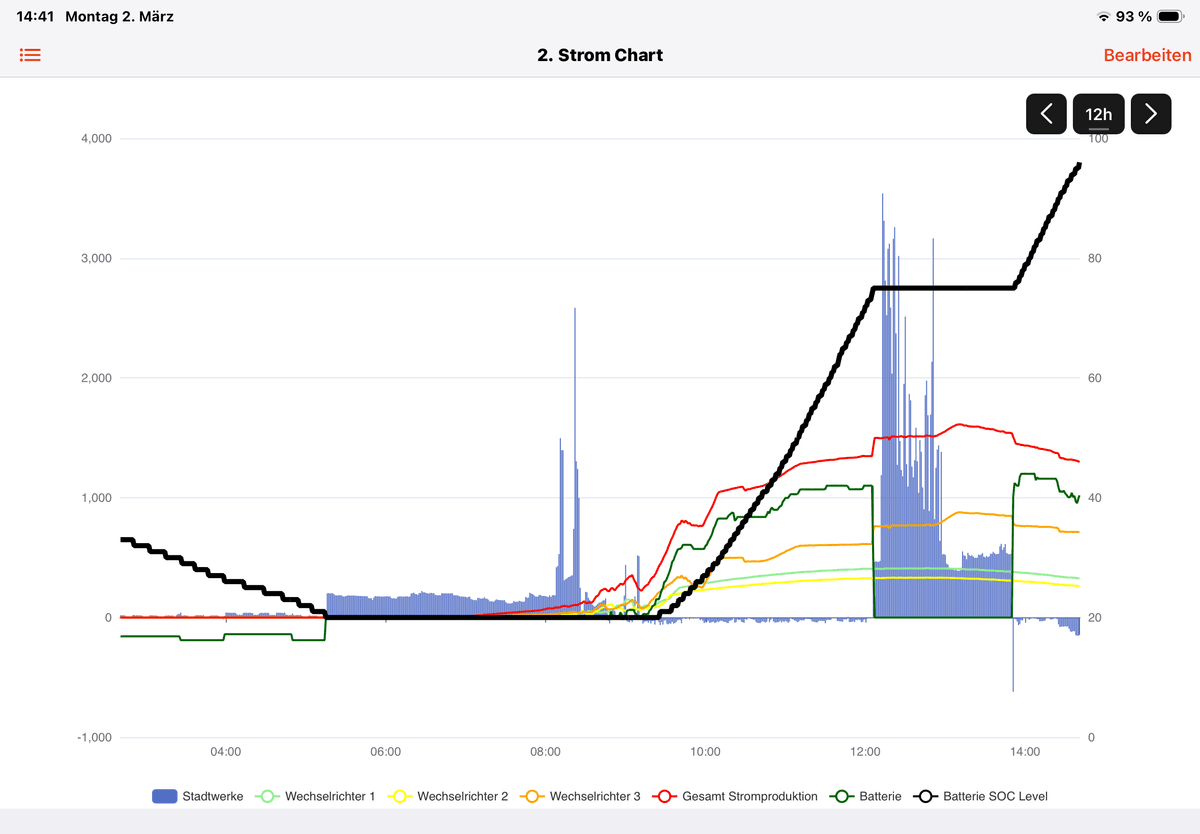Toggle Wechselrichter 2 legend entry
The height and width of the screenshot is (834, 1200).
(447, 796)
